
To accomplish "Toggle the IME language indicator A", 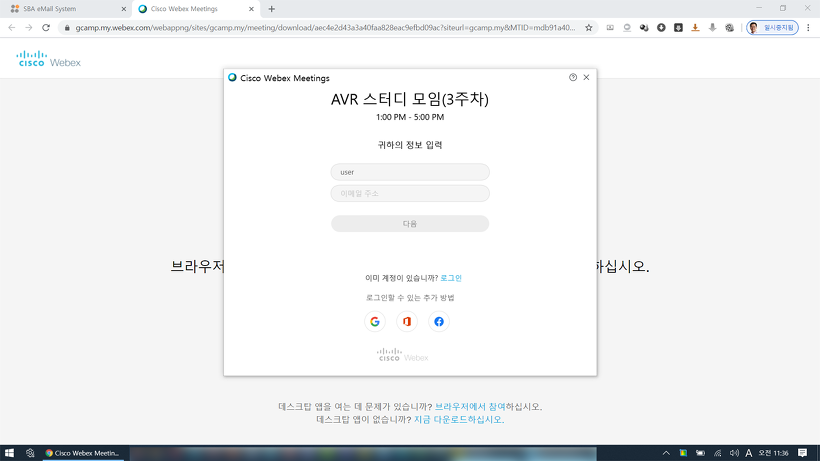I will [748, 453].
